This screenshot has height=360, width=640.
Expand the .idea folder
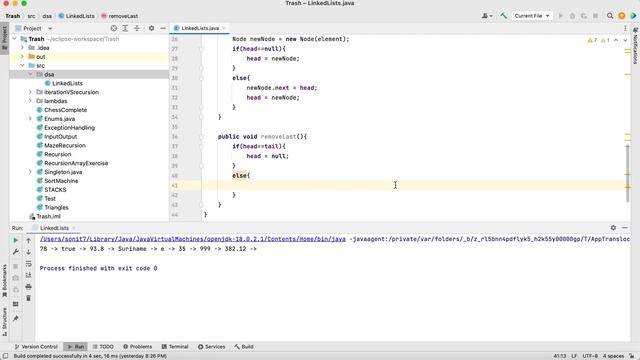22,48
